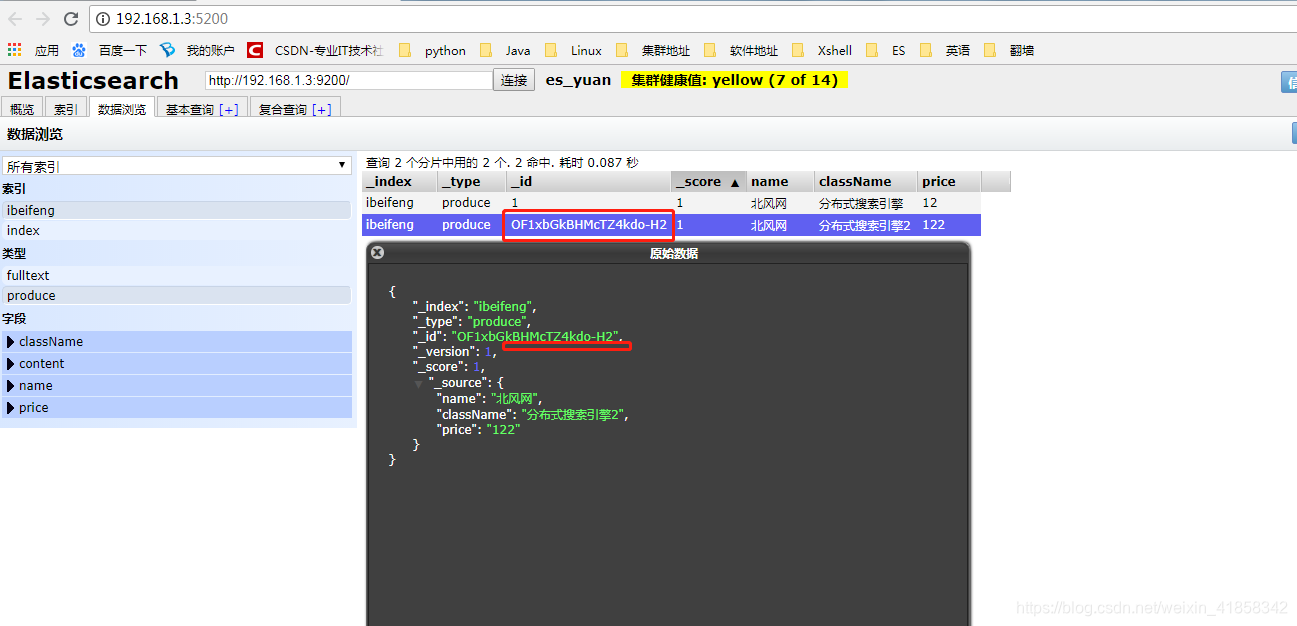Sort by the _index column header
1297x626 pixels.
400,182
